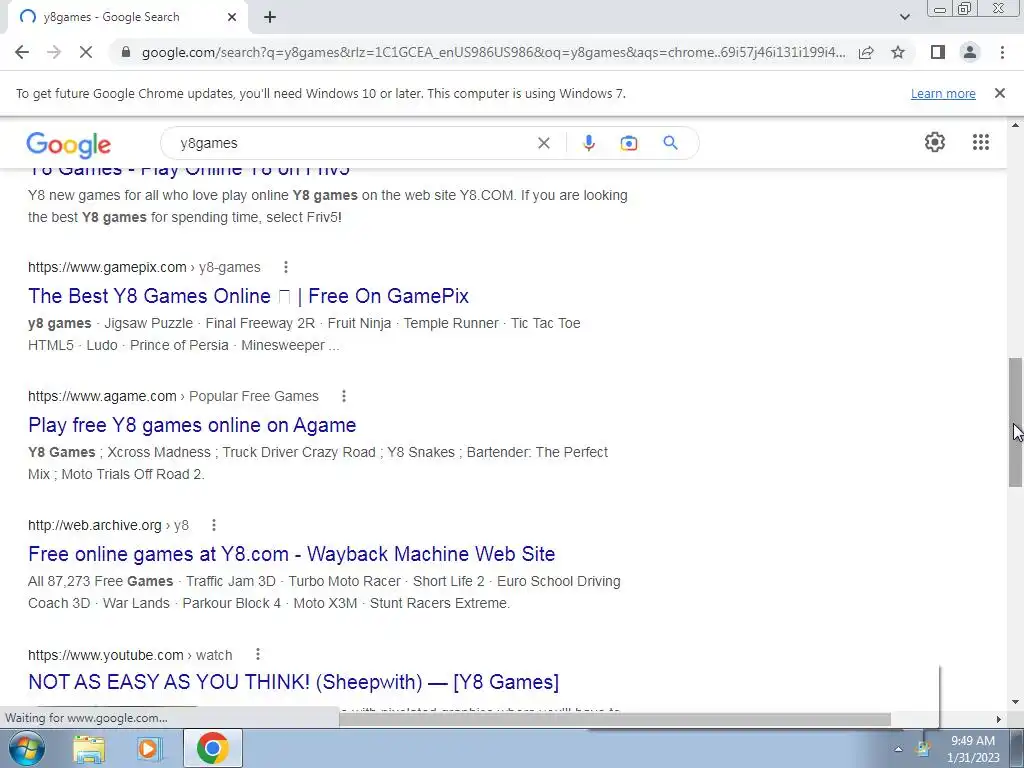Open Windows Start menu orb
Screen dimensions: 1024x768
[27, 748]
